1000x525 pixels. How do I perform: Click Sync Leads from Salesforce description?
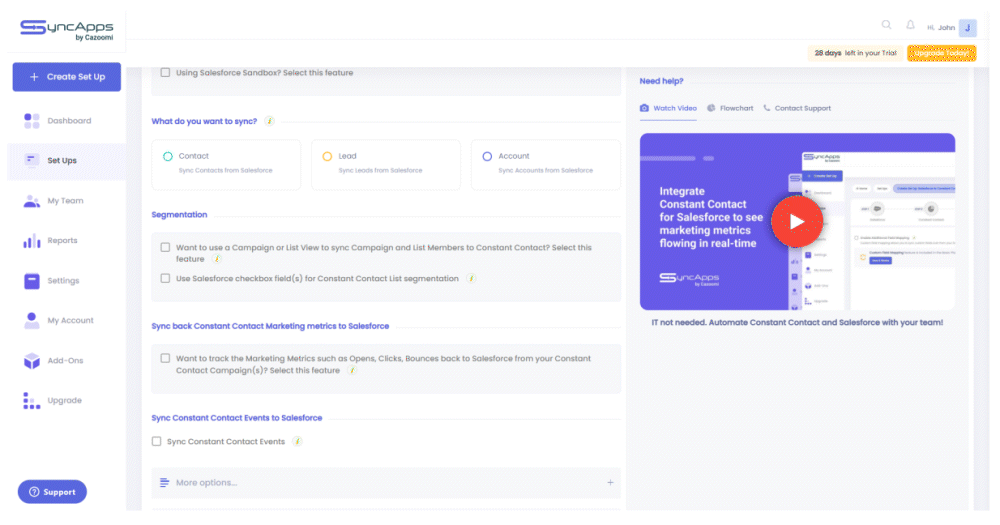(380, 170)
